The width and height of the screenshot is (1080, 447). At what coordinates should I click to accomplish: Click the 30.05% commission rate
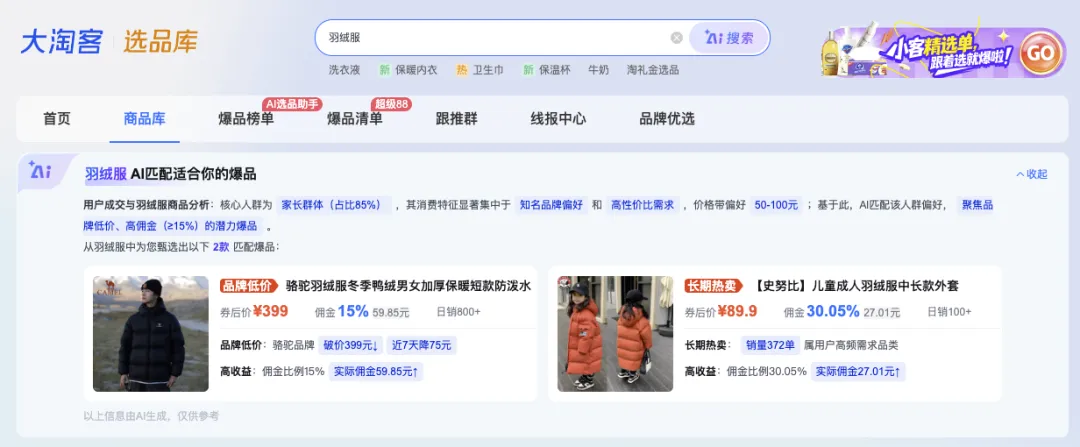[833, 311]
